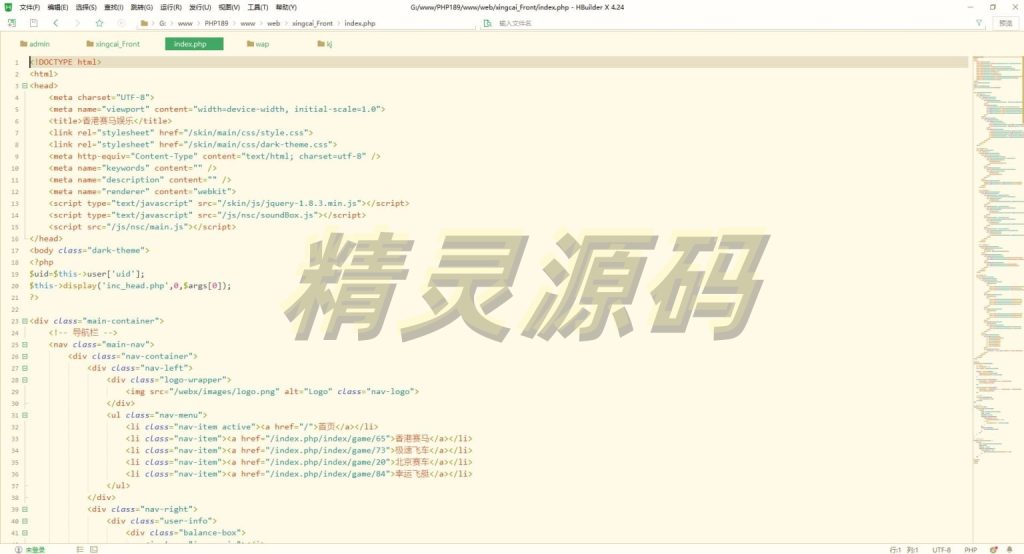Open the 帮助(Y) menu

point(285,7)
